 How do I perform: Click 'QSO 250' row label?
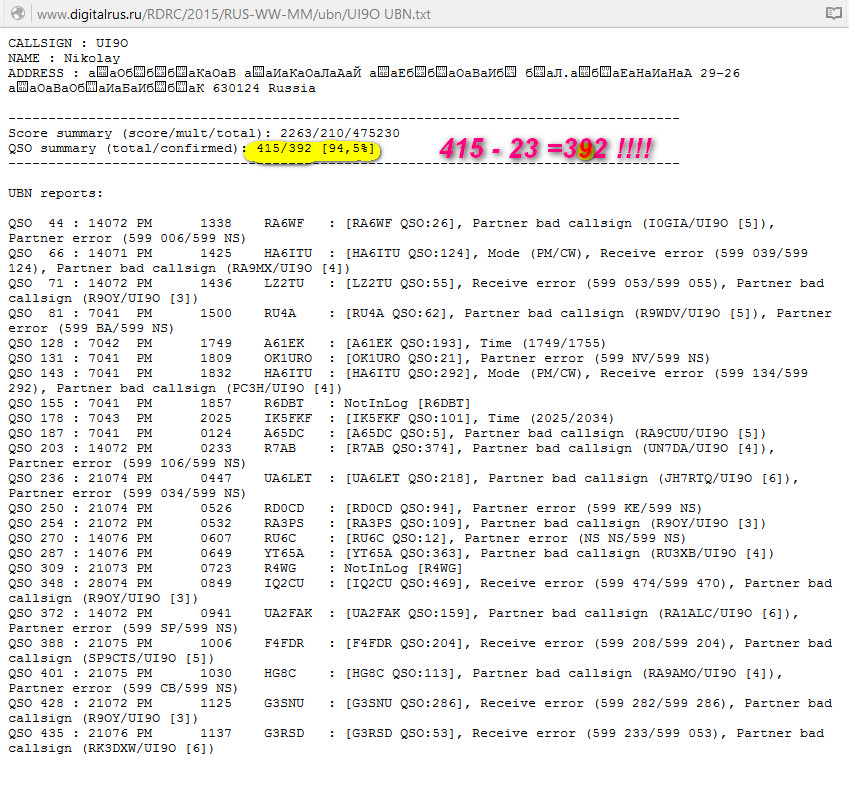(36, 508)
